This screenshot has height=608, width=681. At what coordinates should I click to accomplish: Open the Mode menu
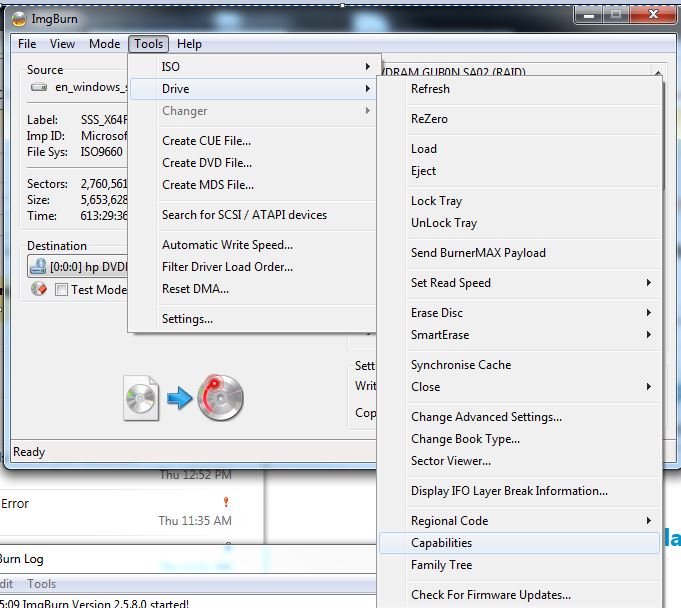tap(104, 44)
